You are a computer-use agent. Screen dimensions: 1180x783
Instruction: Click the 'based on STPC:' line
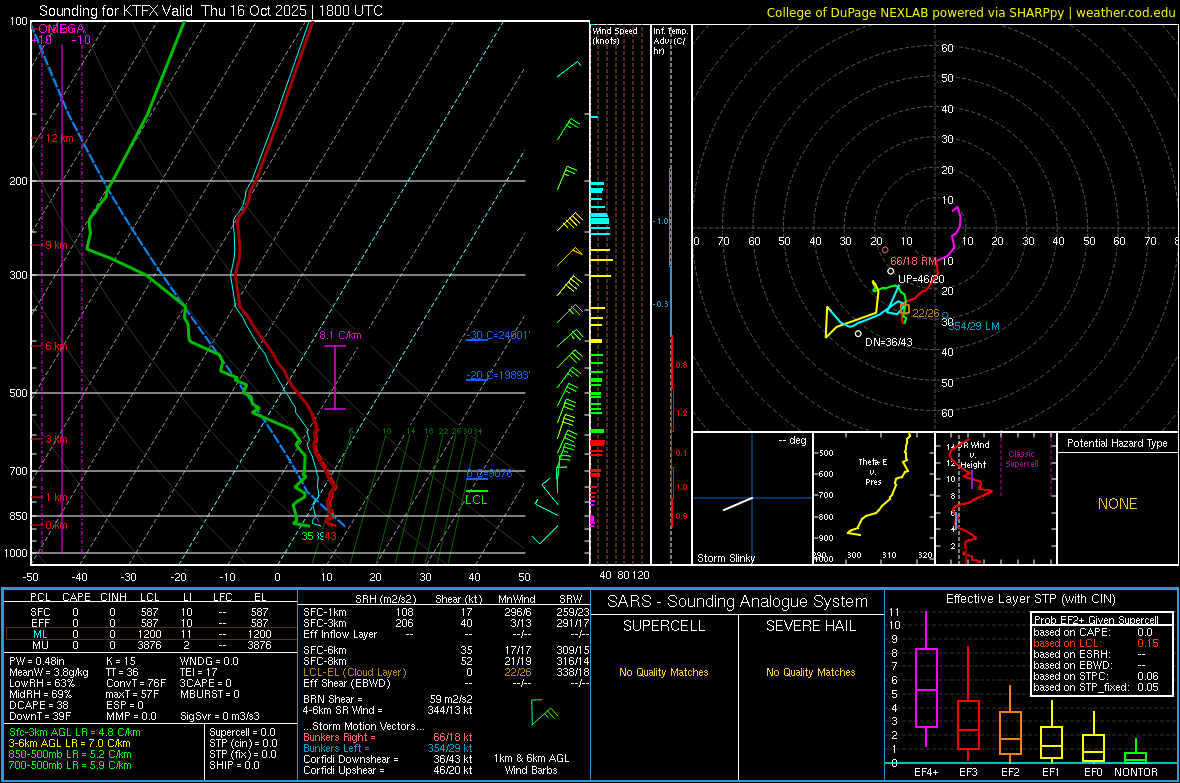(x=1096, y=676)
